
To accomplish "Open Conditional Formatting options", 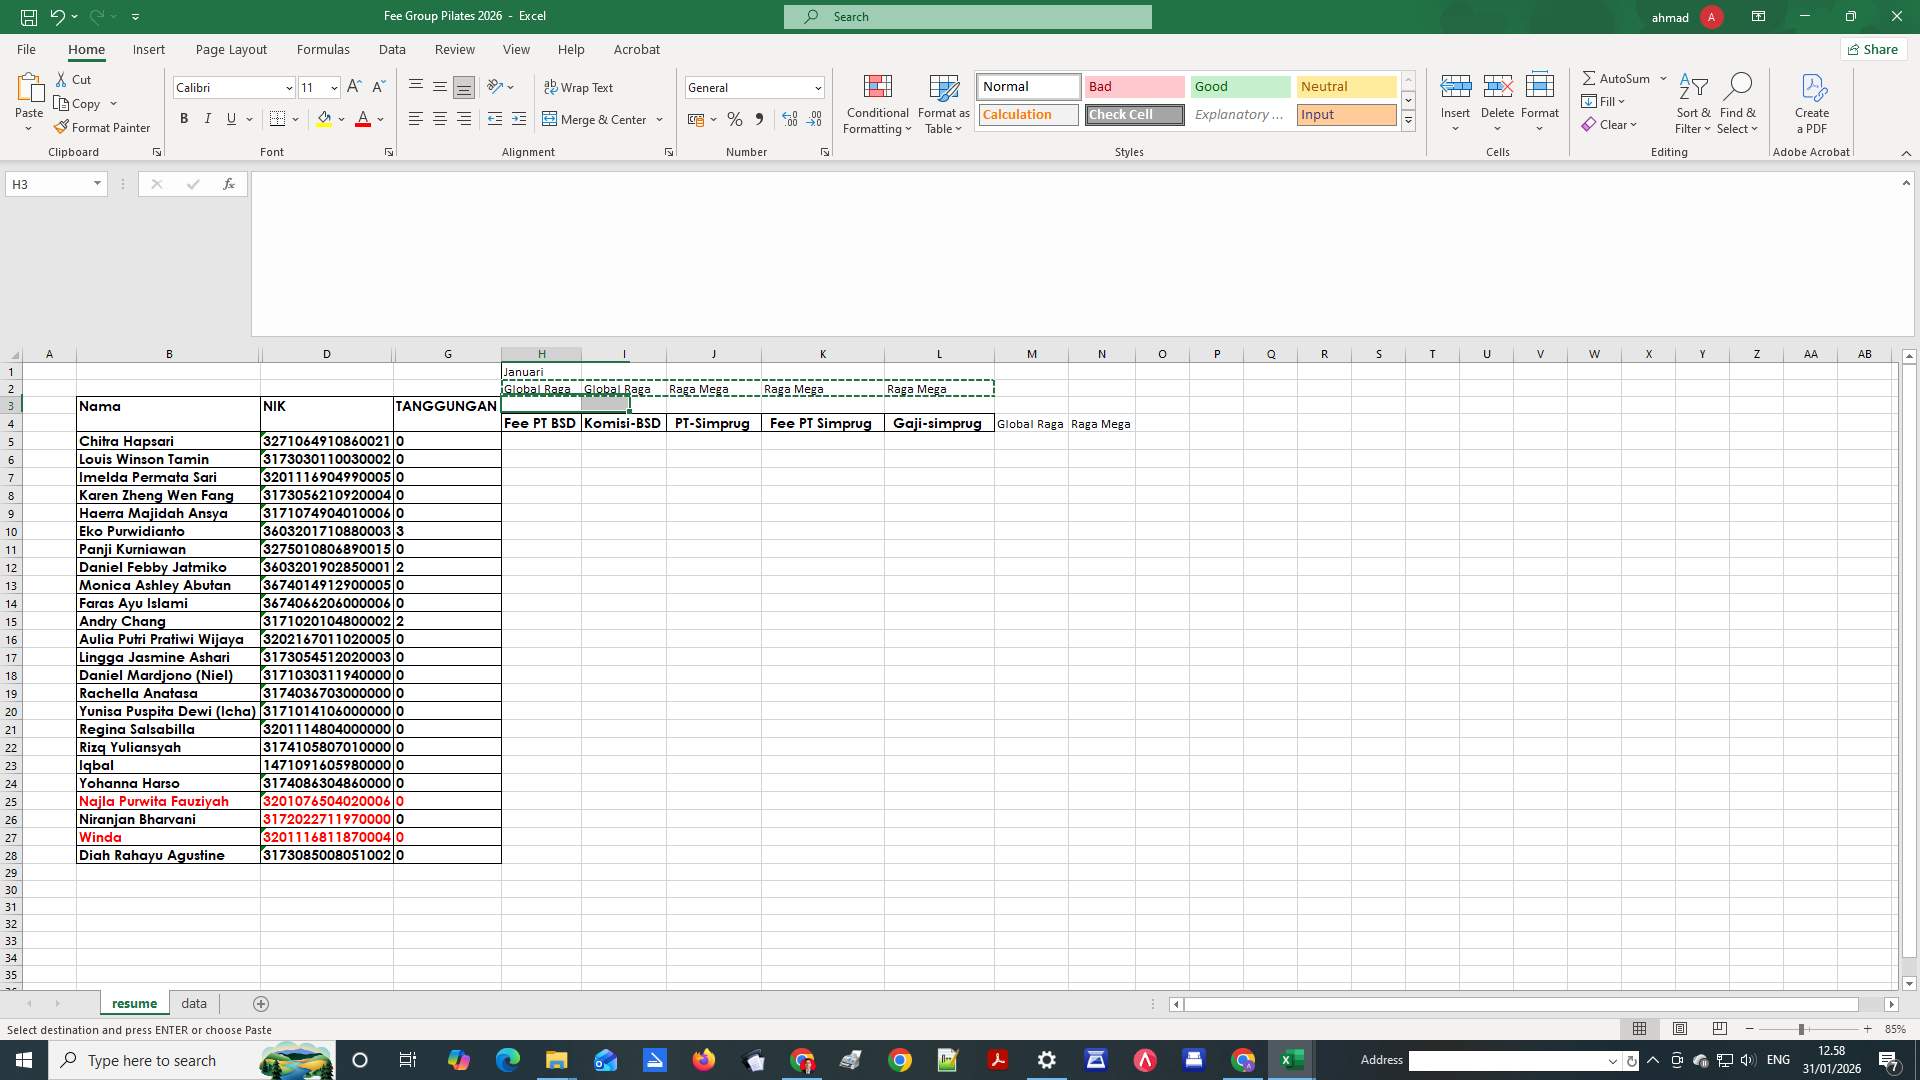I will 877,104.
